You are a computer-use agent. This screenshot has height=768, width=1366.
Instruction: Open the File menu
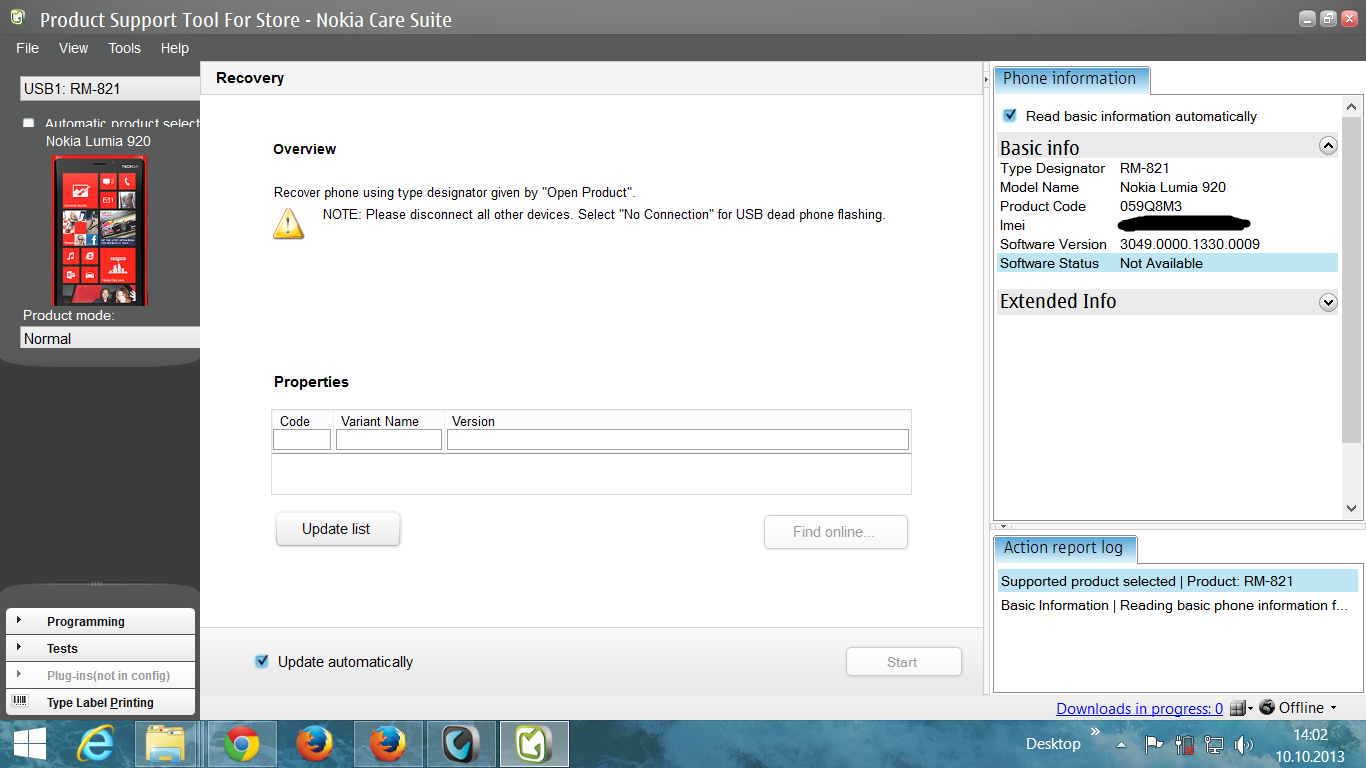pyautogui.click(x=28, y=48)
